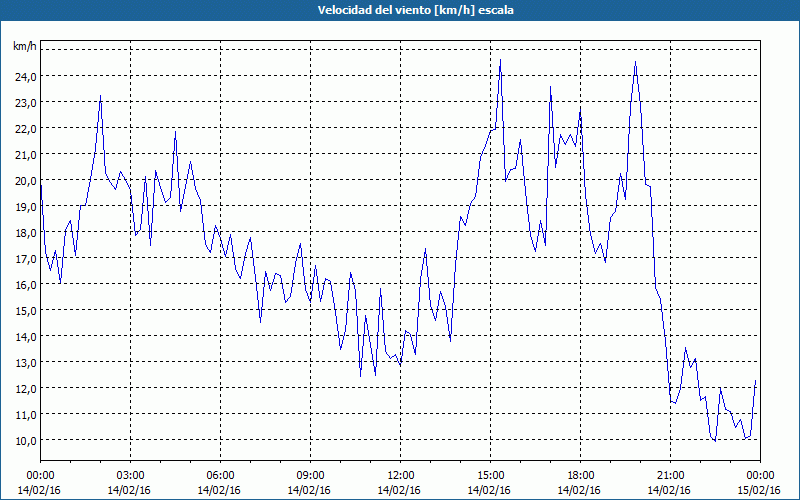Select the 18,0 y-axis label
This screenshot has height=500, width=800.
tap(26, 233)
